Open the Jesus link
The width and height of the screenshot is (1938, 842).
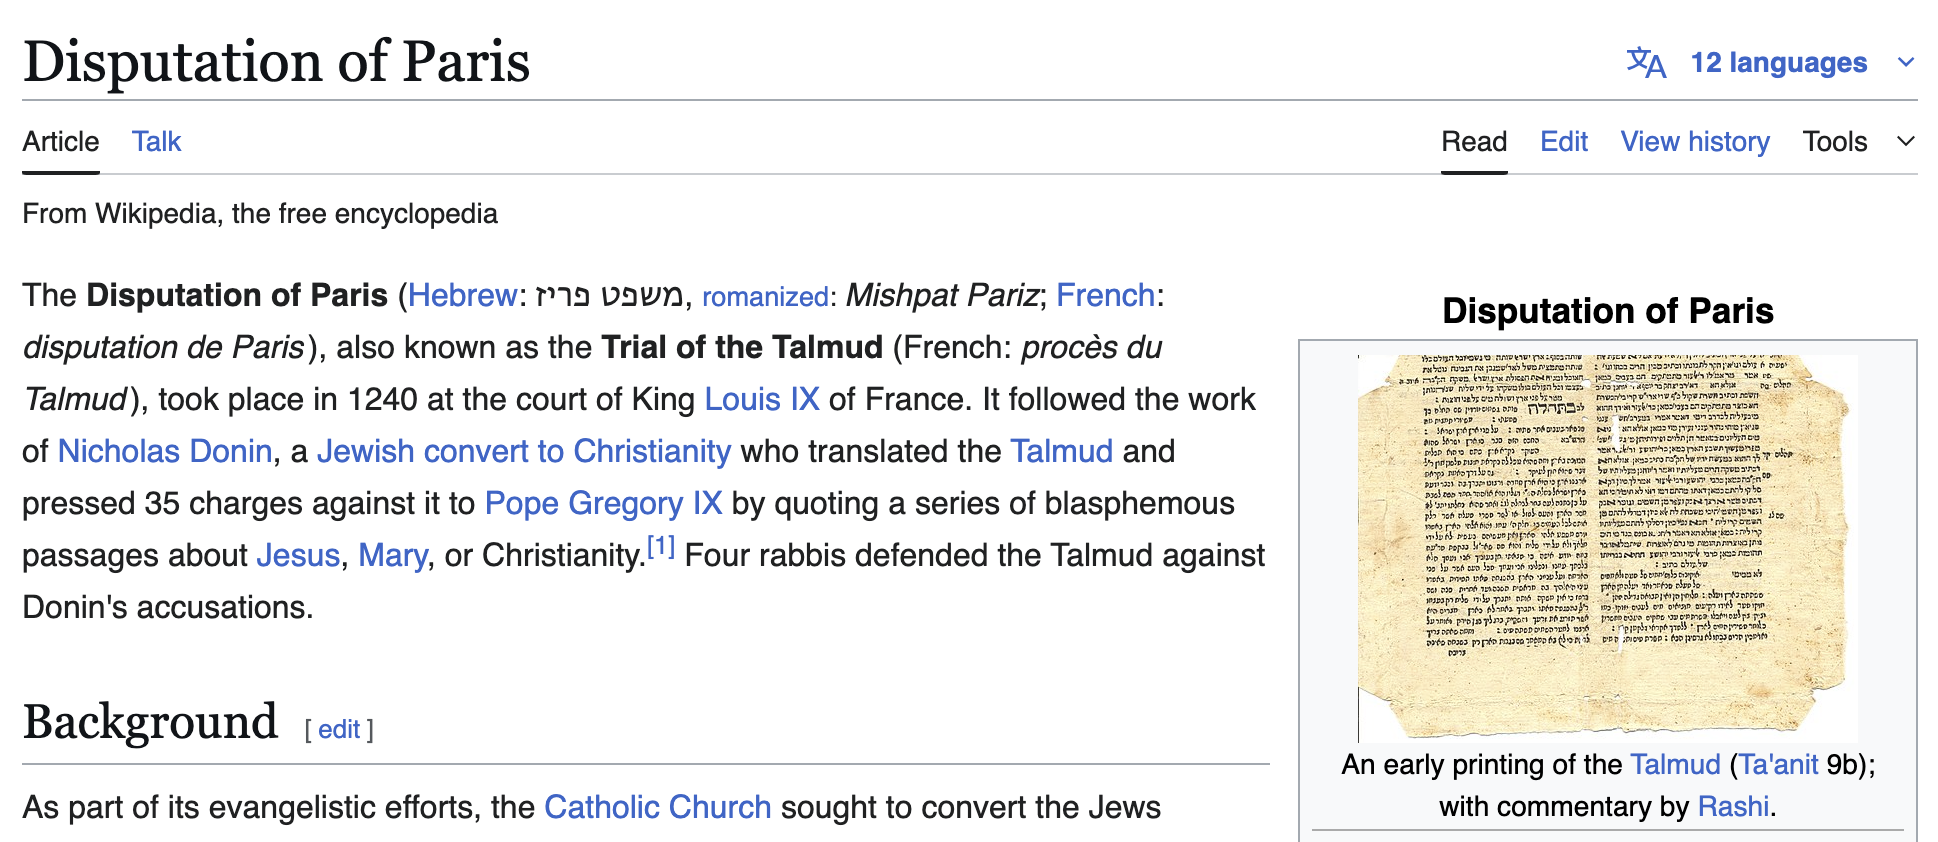point(298,555)
